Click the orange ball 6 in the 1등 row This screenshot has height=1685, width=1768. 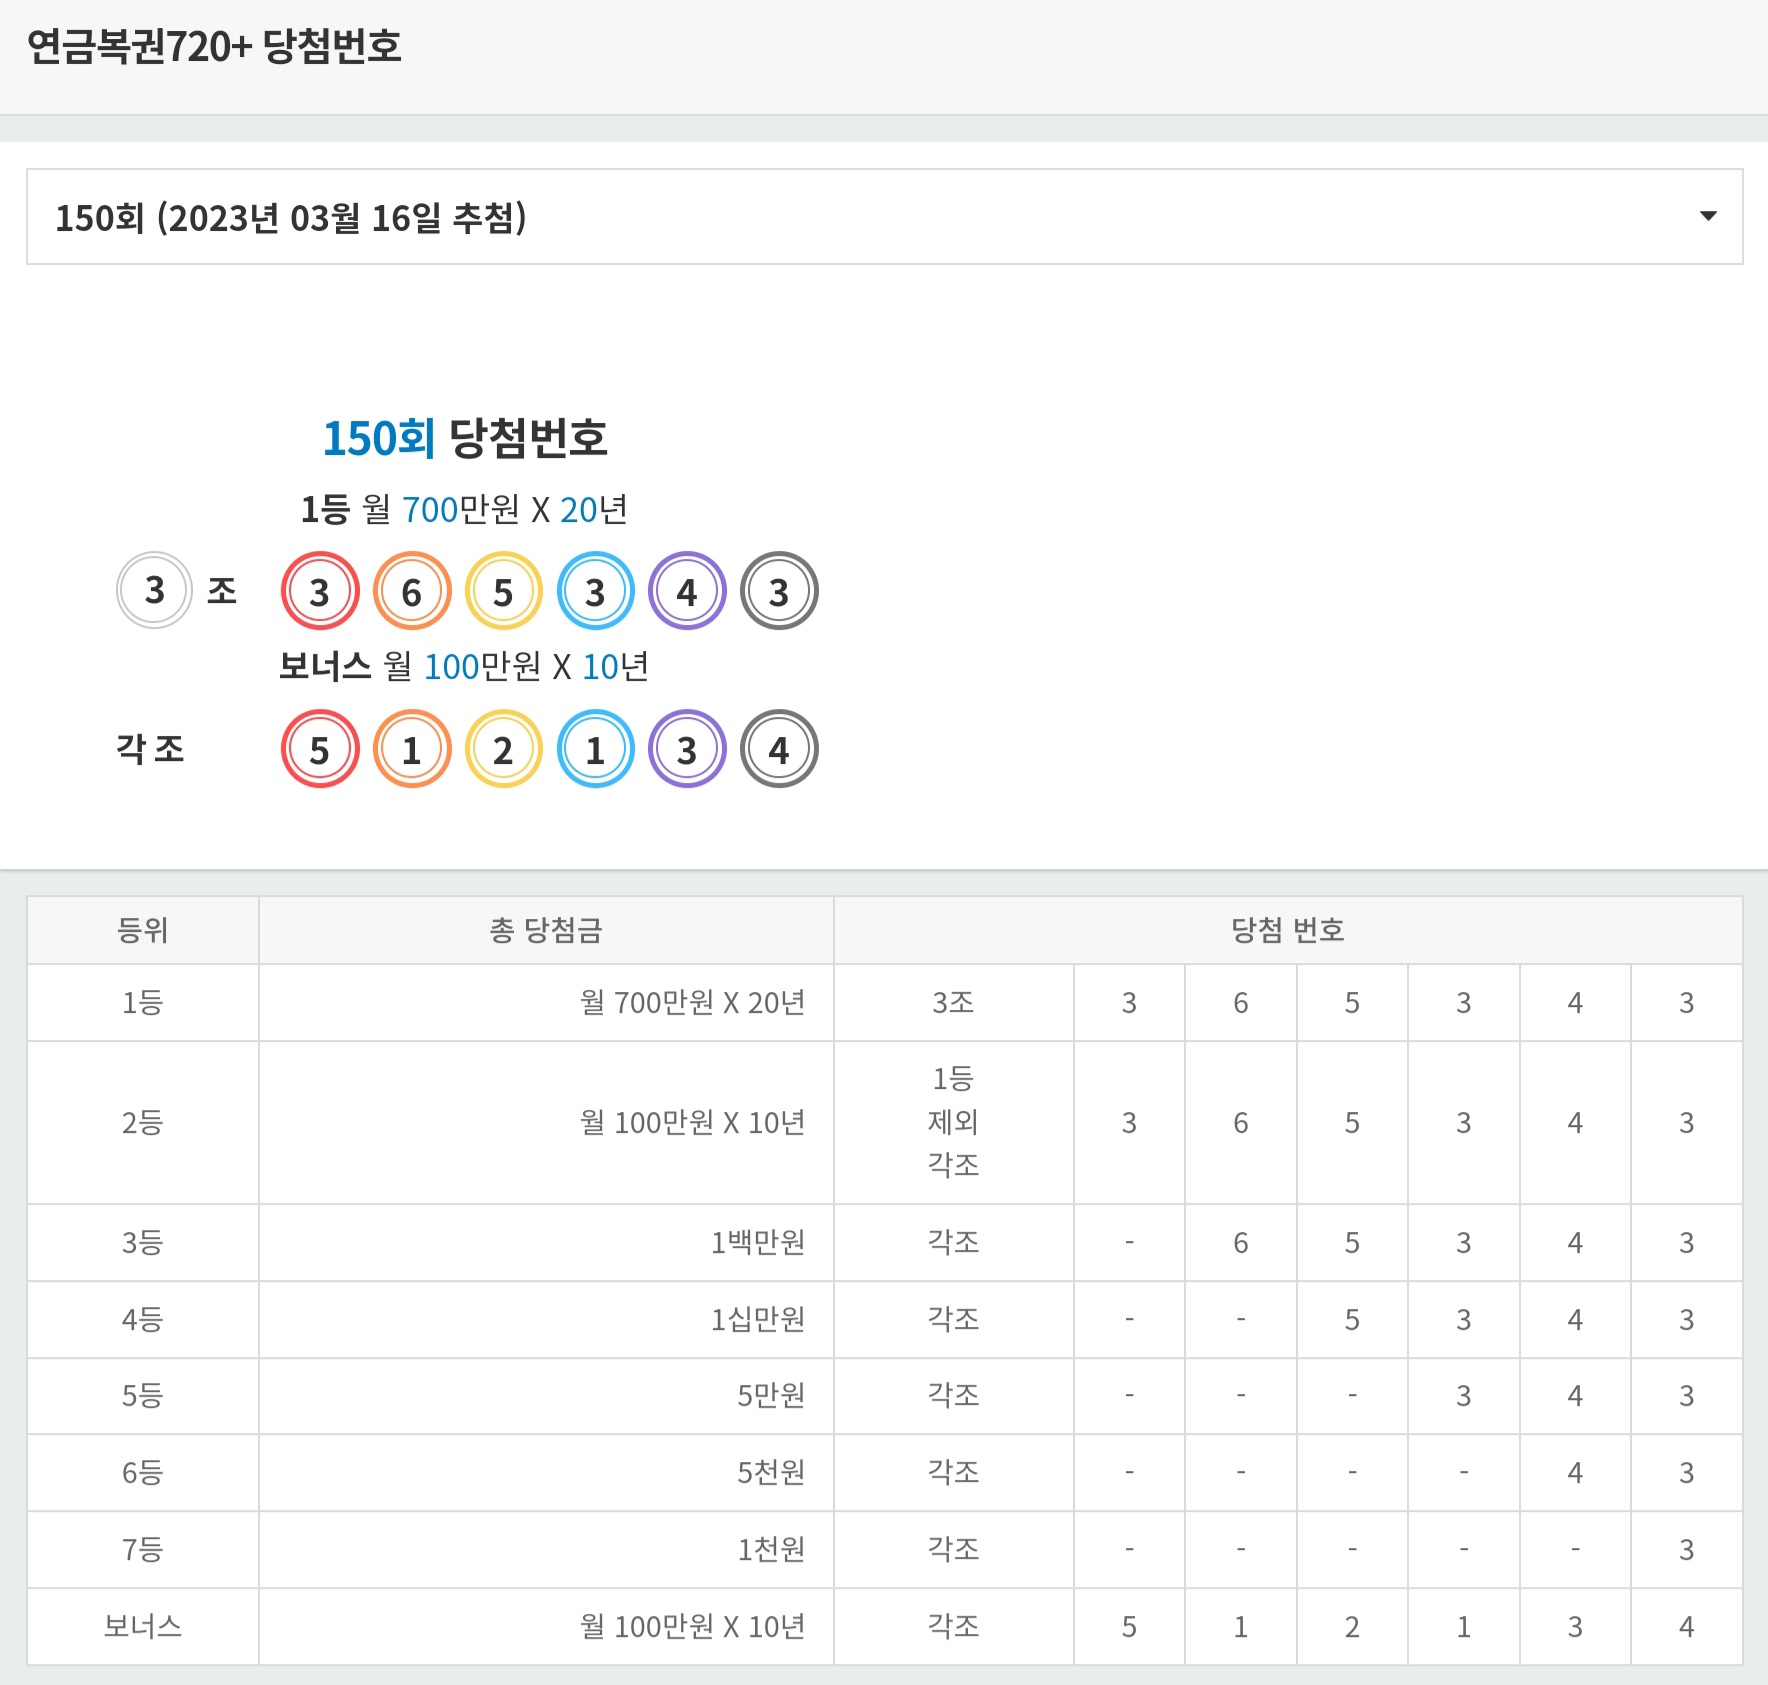click(x=412, y=591)
